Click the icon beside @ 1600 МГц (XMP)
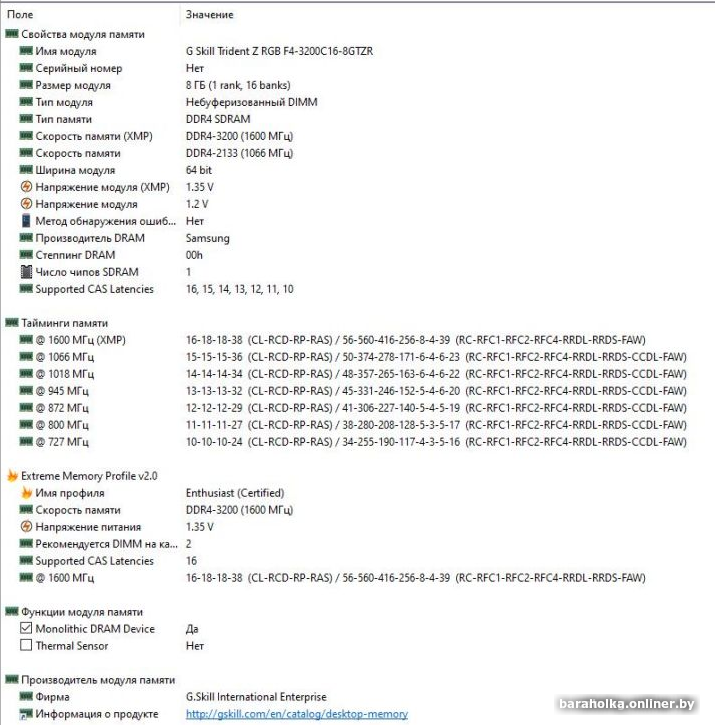Image resolution: width=715 pixels, height=725 pixels. [26, 340]
